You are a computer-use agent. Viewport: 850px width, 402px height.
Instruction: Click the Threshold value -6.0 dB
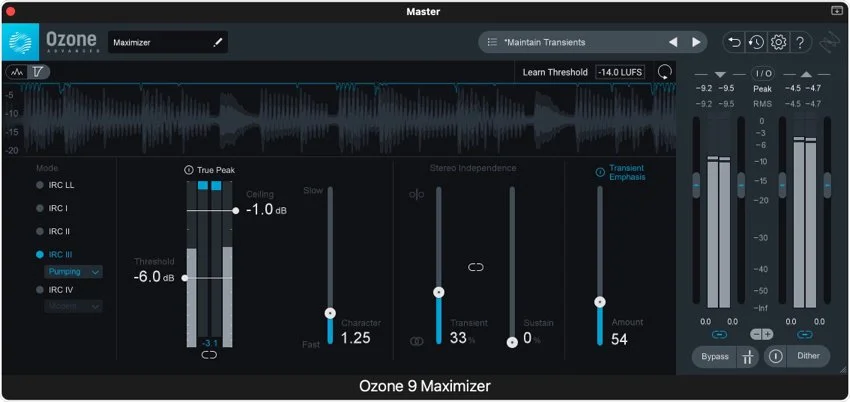(x=154, y=277)
